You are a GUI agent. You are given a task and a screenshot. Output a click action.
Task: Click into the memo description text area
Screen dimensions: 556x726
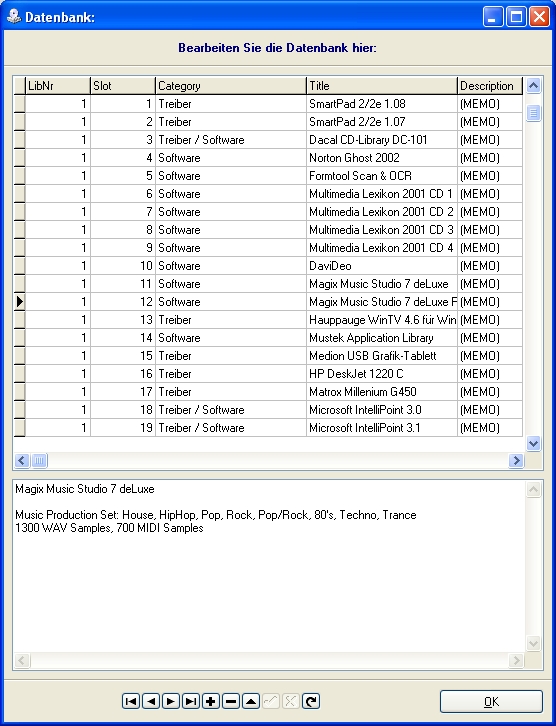pos(269,567)
